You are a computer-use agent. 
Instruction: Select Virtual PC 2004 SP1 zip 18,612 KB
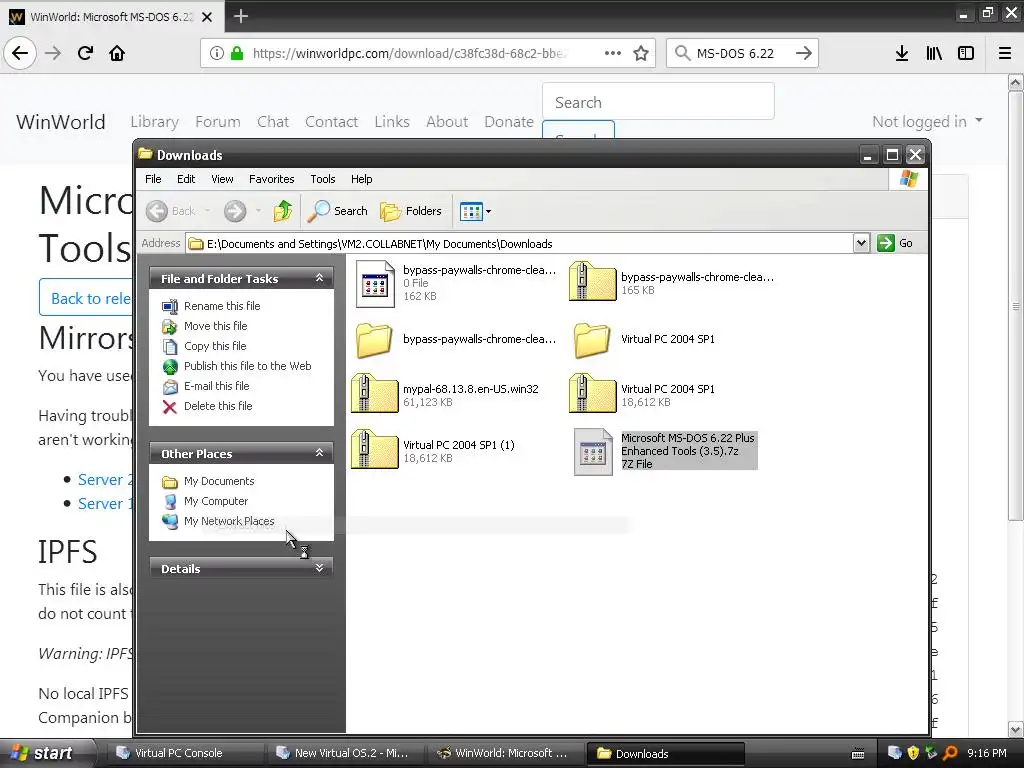pos(592,394)
